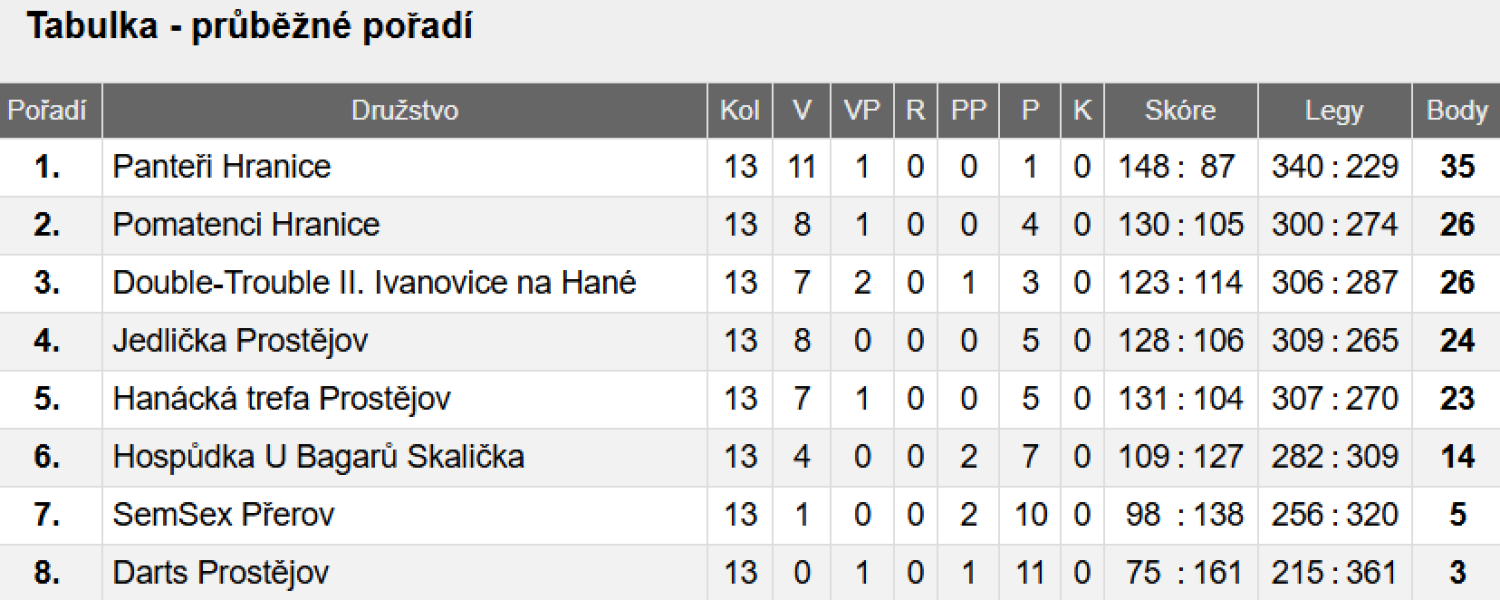Click the 215 : 361 legs cell
Viewport: 1500px width, 600px height.
click(1334, 573)
